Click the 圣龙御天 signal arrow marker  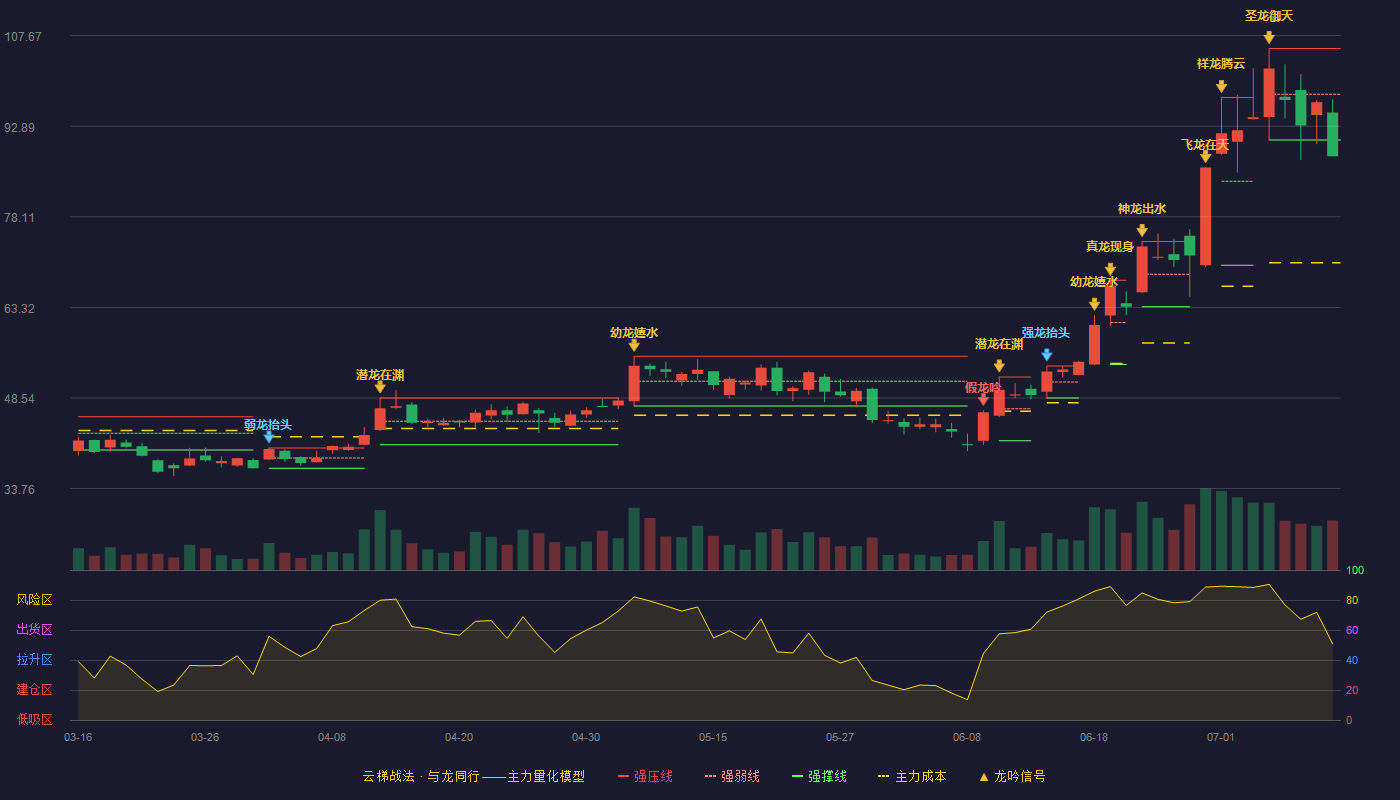(1269, 37)
